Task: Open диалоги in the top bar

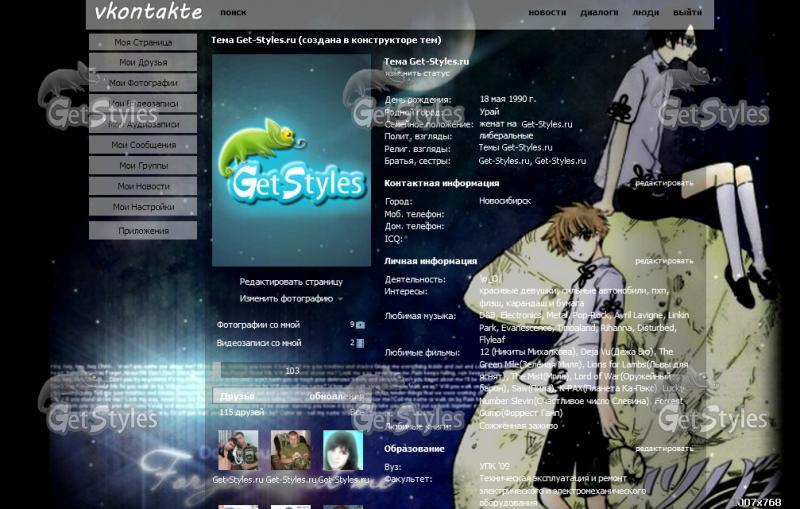Action: tap(599, 12)
